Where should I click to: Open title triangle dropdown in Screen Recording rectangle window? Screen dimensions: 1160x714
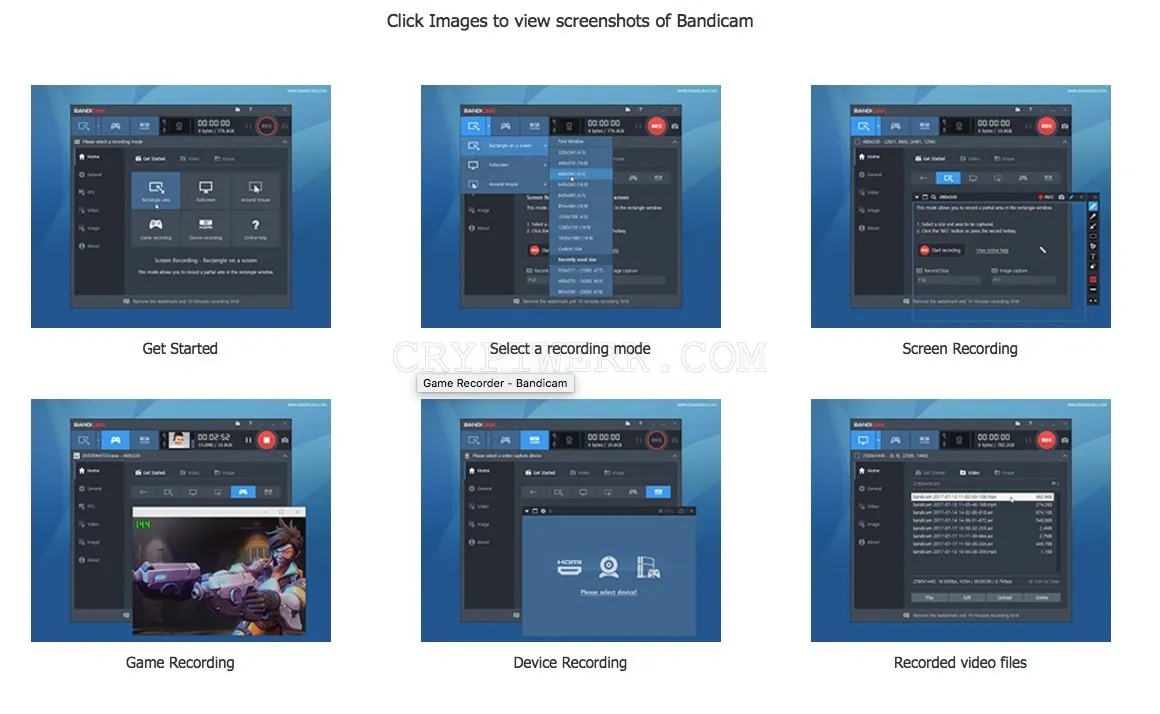pos(917,198)
